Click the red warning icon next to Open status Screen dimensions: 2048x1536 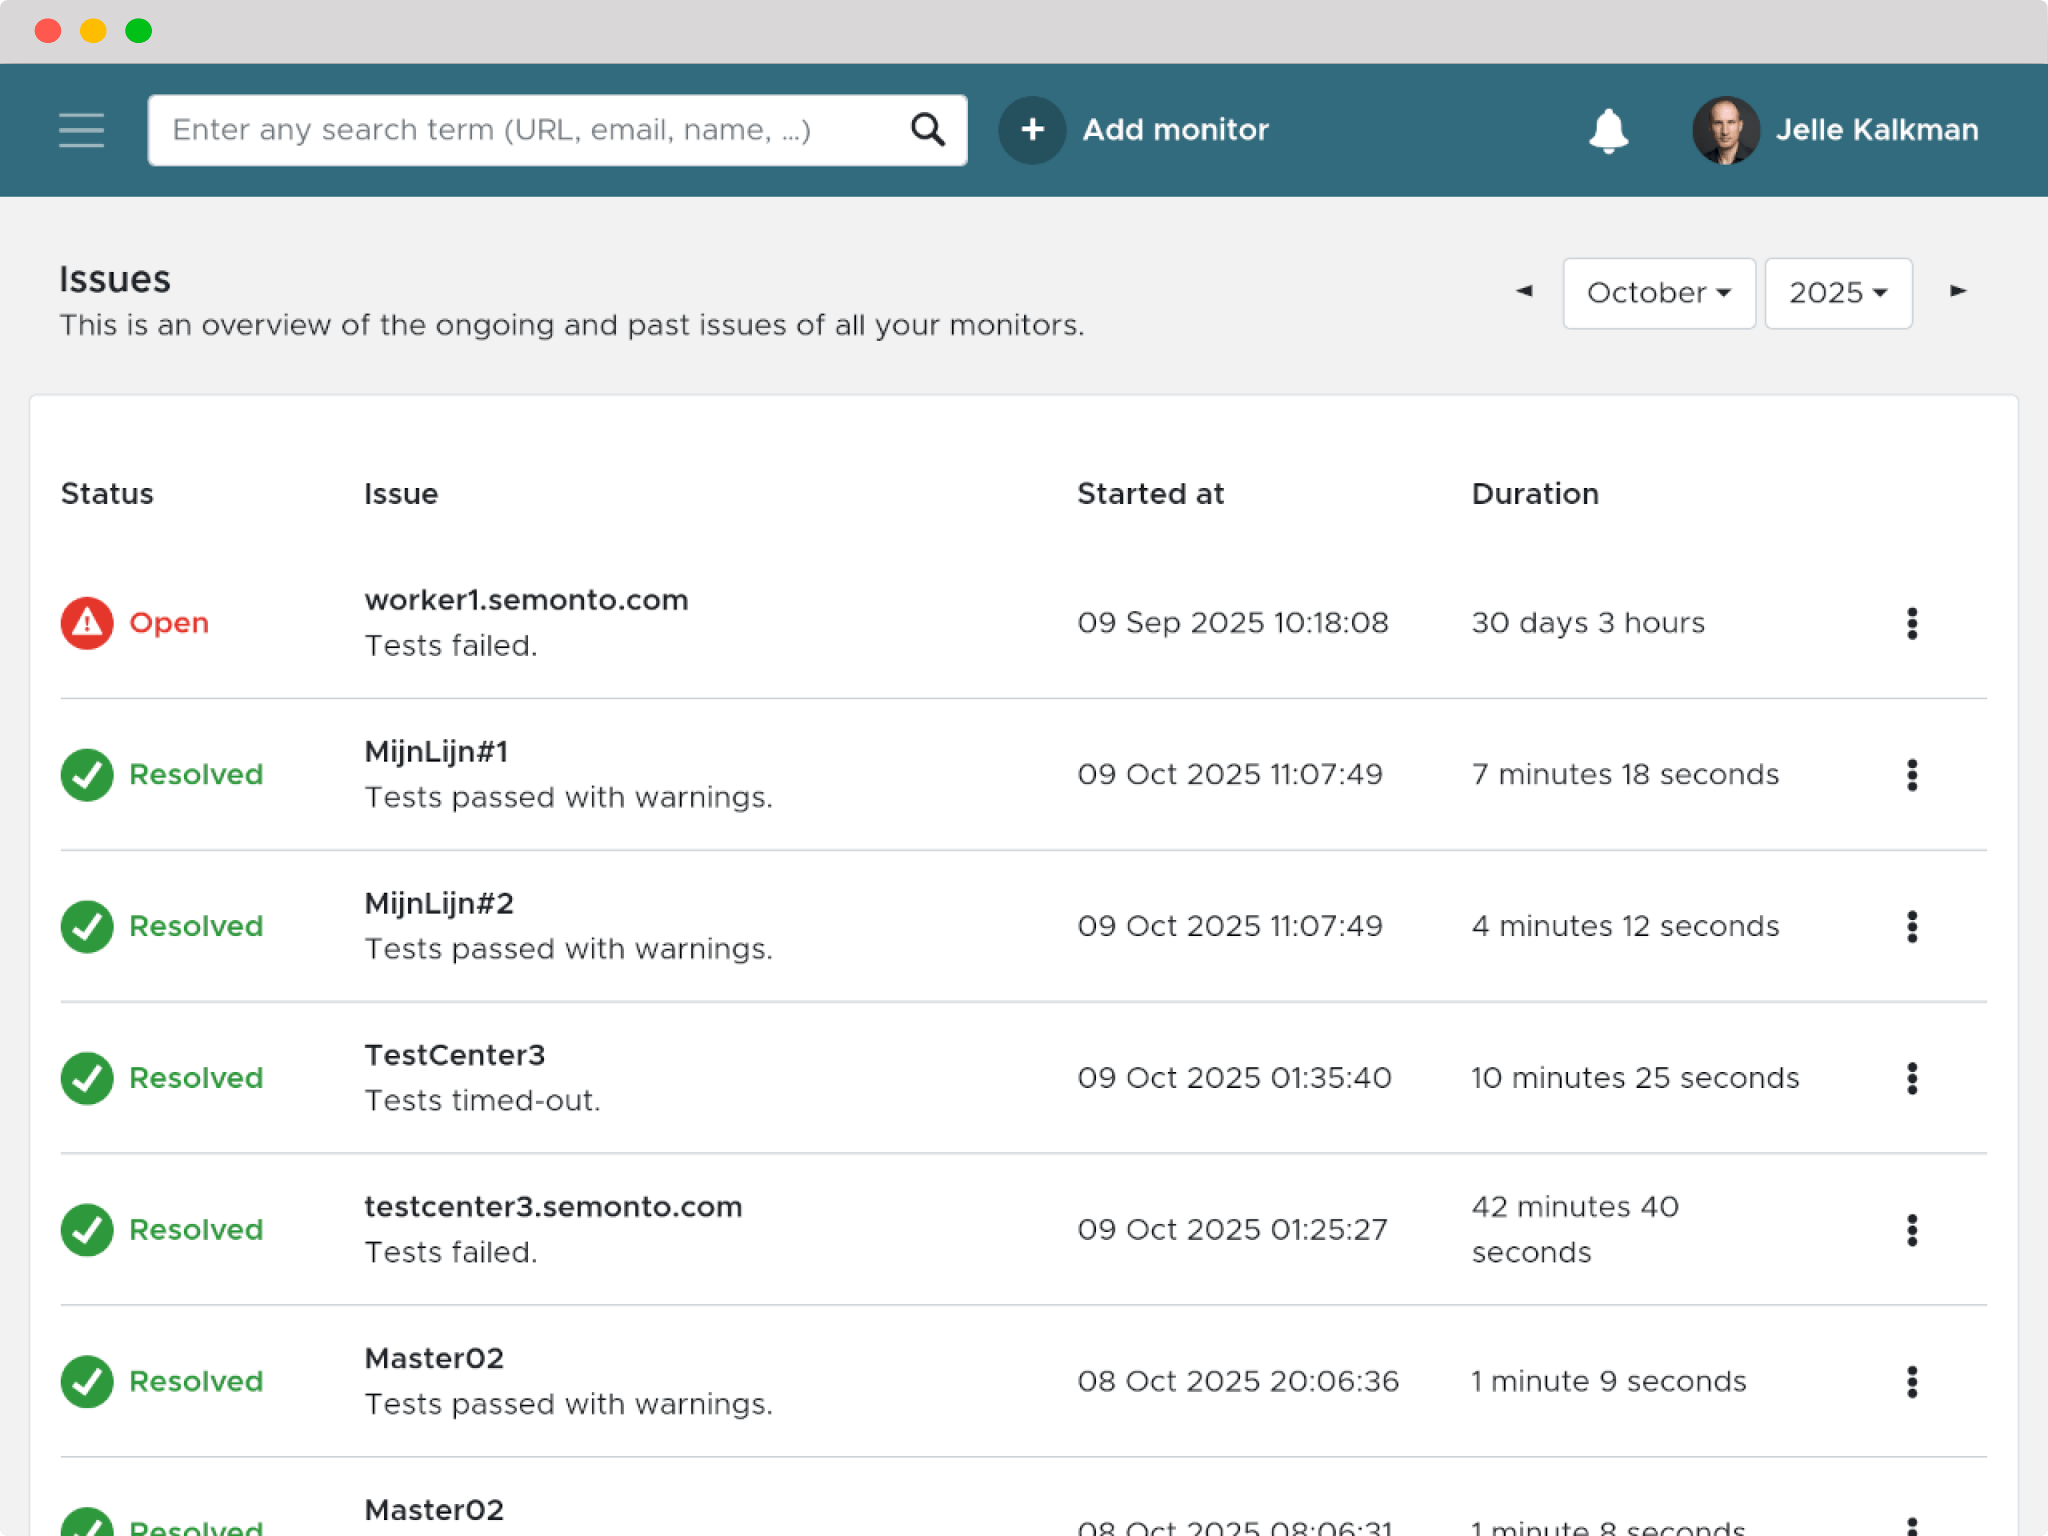tap(86, 622)
